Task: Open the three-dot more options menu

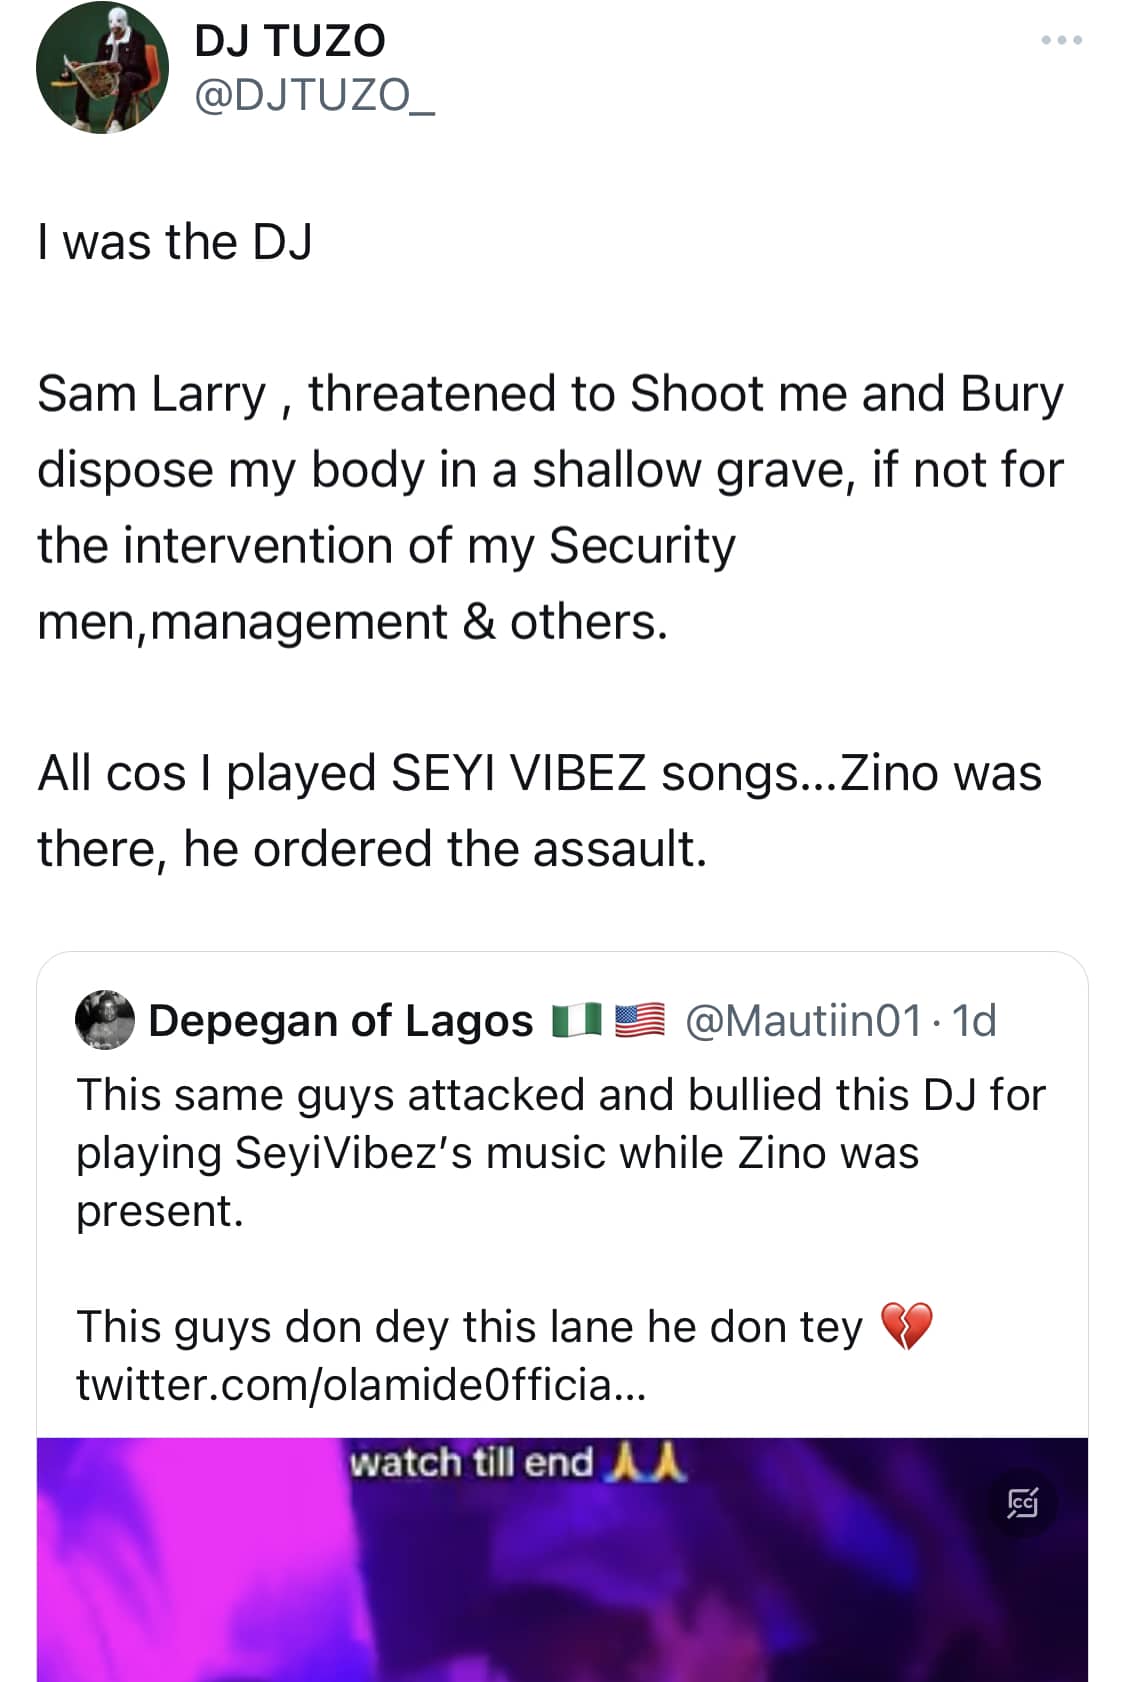Action: coord(1061,40)
